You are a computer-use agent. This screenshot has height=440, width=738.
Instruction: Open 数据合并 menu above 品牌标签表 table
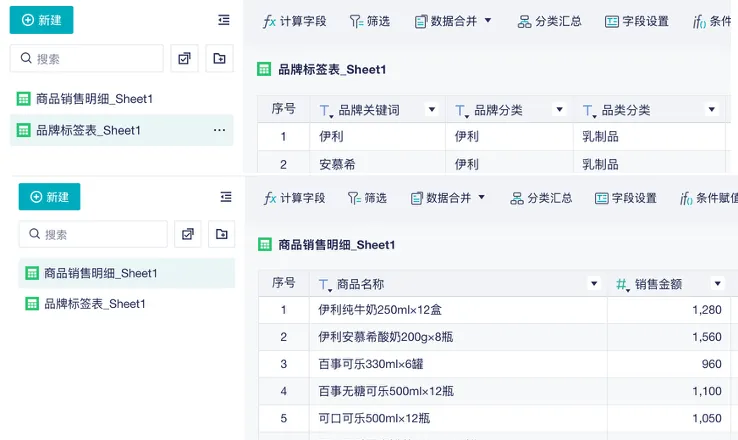[452, 21]
